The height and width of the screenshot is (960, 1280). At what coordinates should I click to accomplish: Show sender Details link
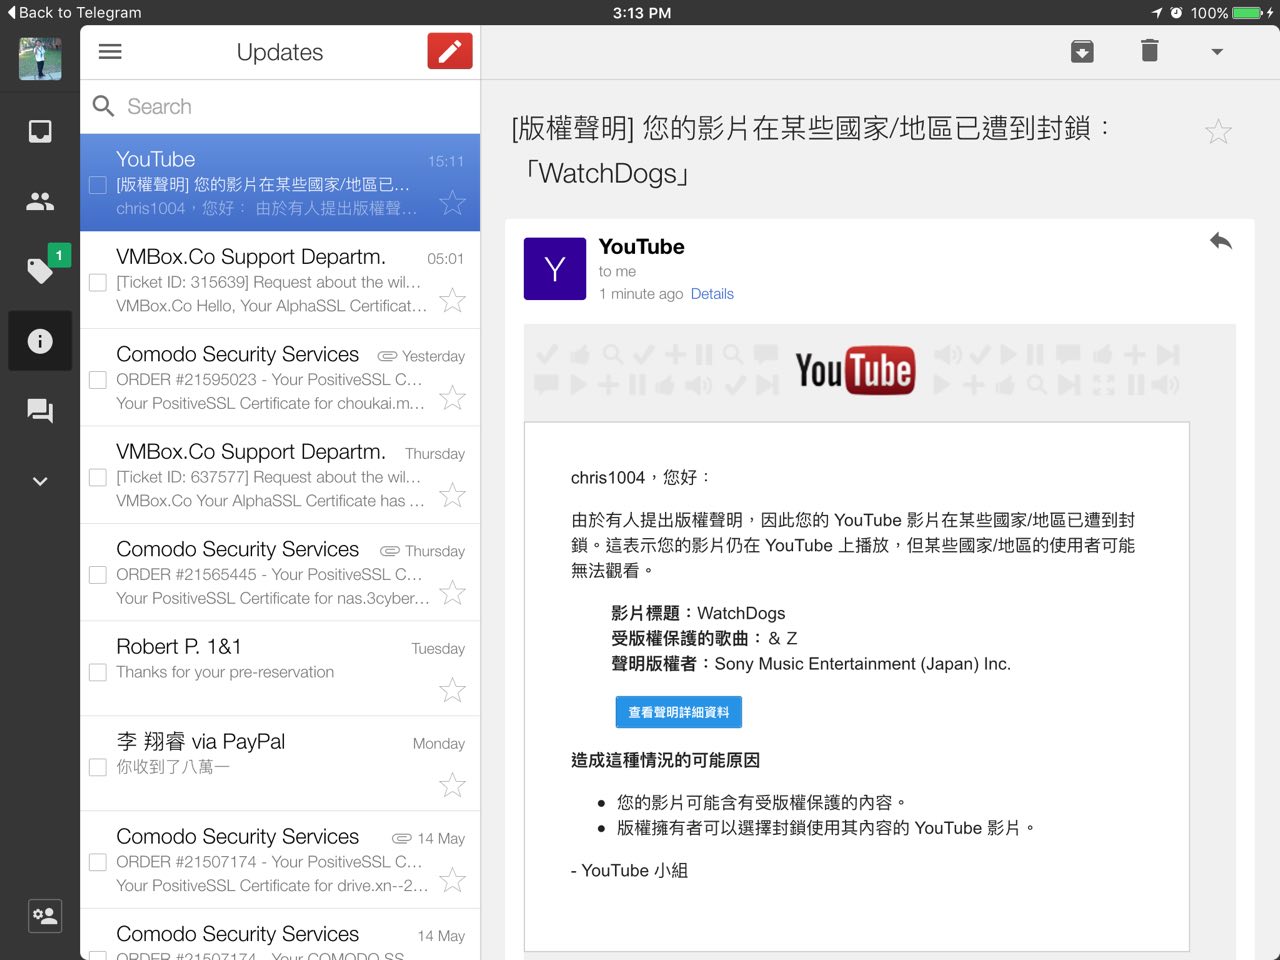click(712, 294)
